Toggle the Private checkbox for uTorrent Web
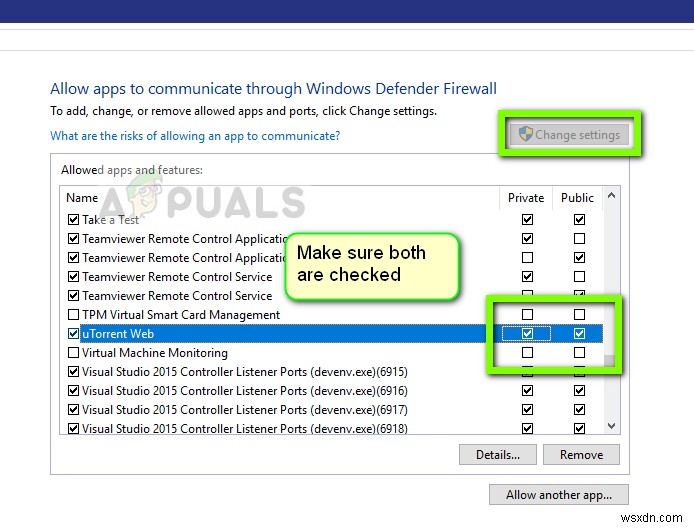The image size is (694, 528). tap(527, 334)
